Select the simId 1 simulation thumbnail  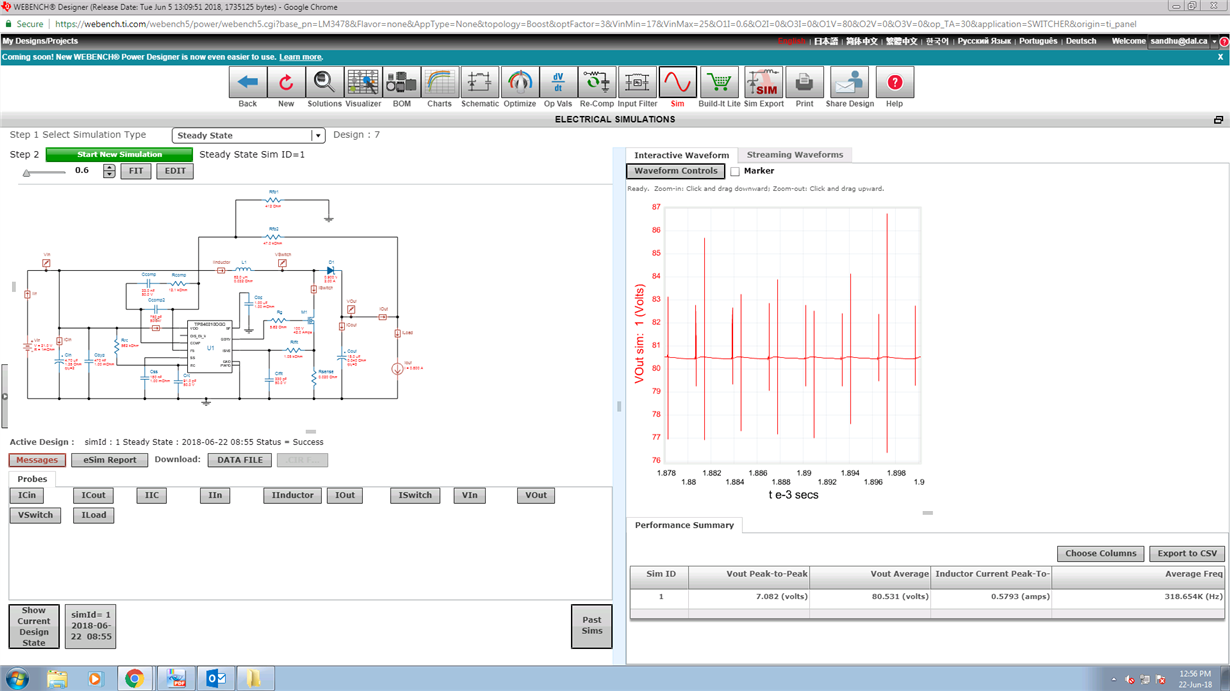(91, 626)
